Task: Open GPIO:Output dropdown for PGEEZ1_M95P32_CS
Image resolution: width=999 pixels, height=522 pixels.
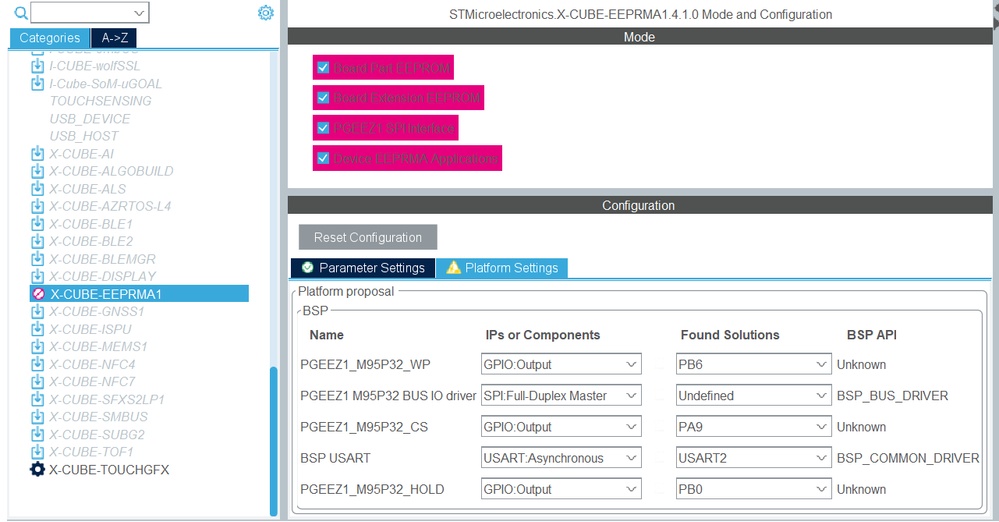Action: [561, 427]
